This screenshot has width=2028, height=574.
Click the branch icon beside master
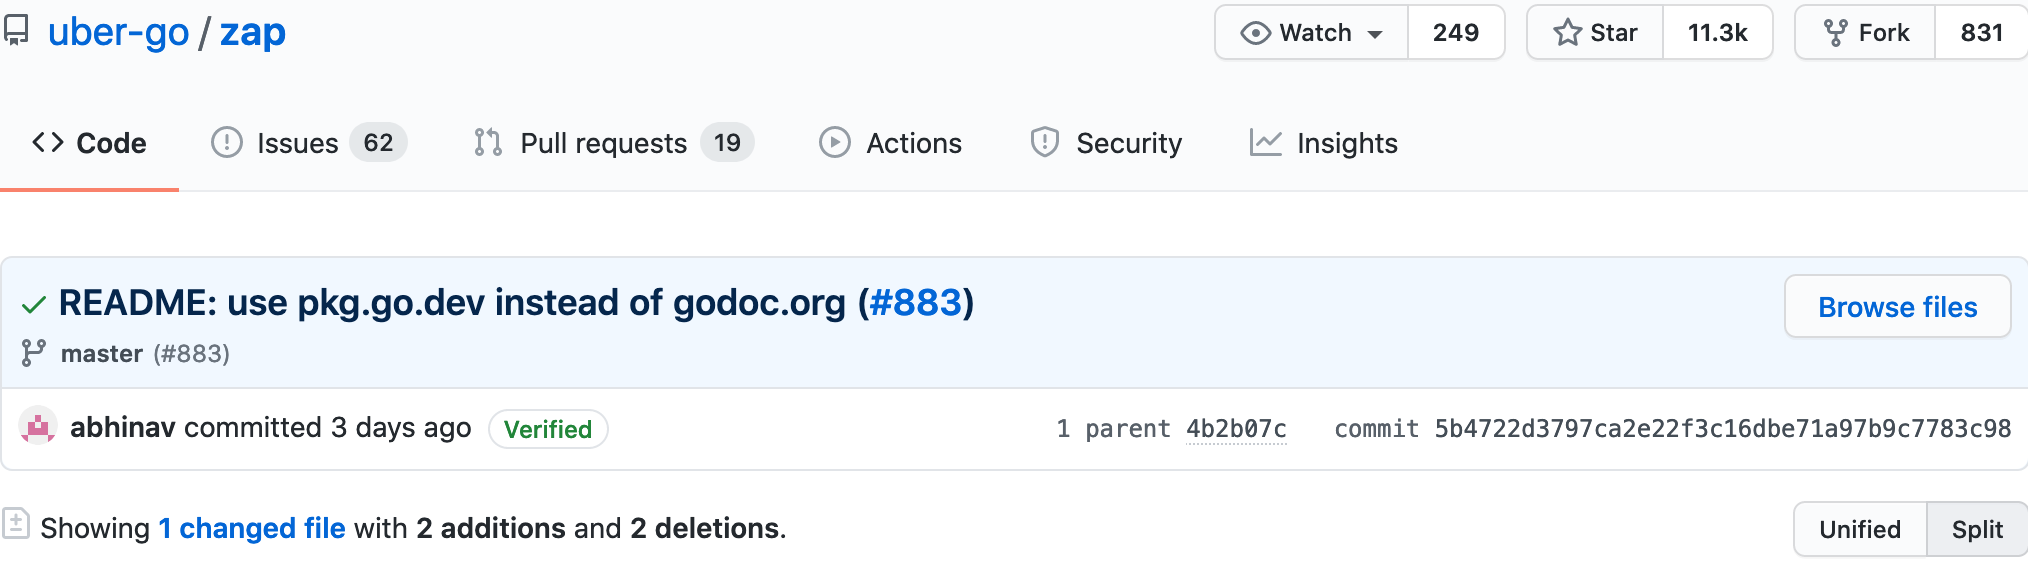34,353
